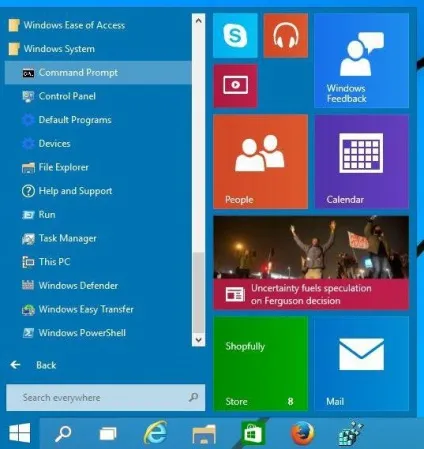The height and width of the screenshot is (449, 424).
Task: Open the People tile
Action: [260, 162]
